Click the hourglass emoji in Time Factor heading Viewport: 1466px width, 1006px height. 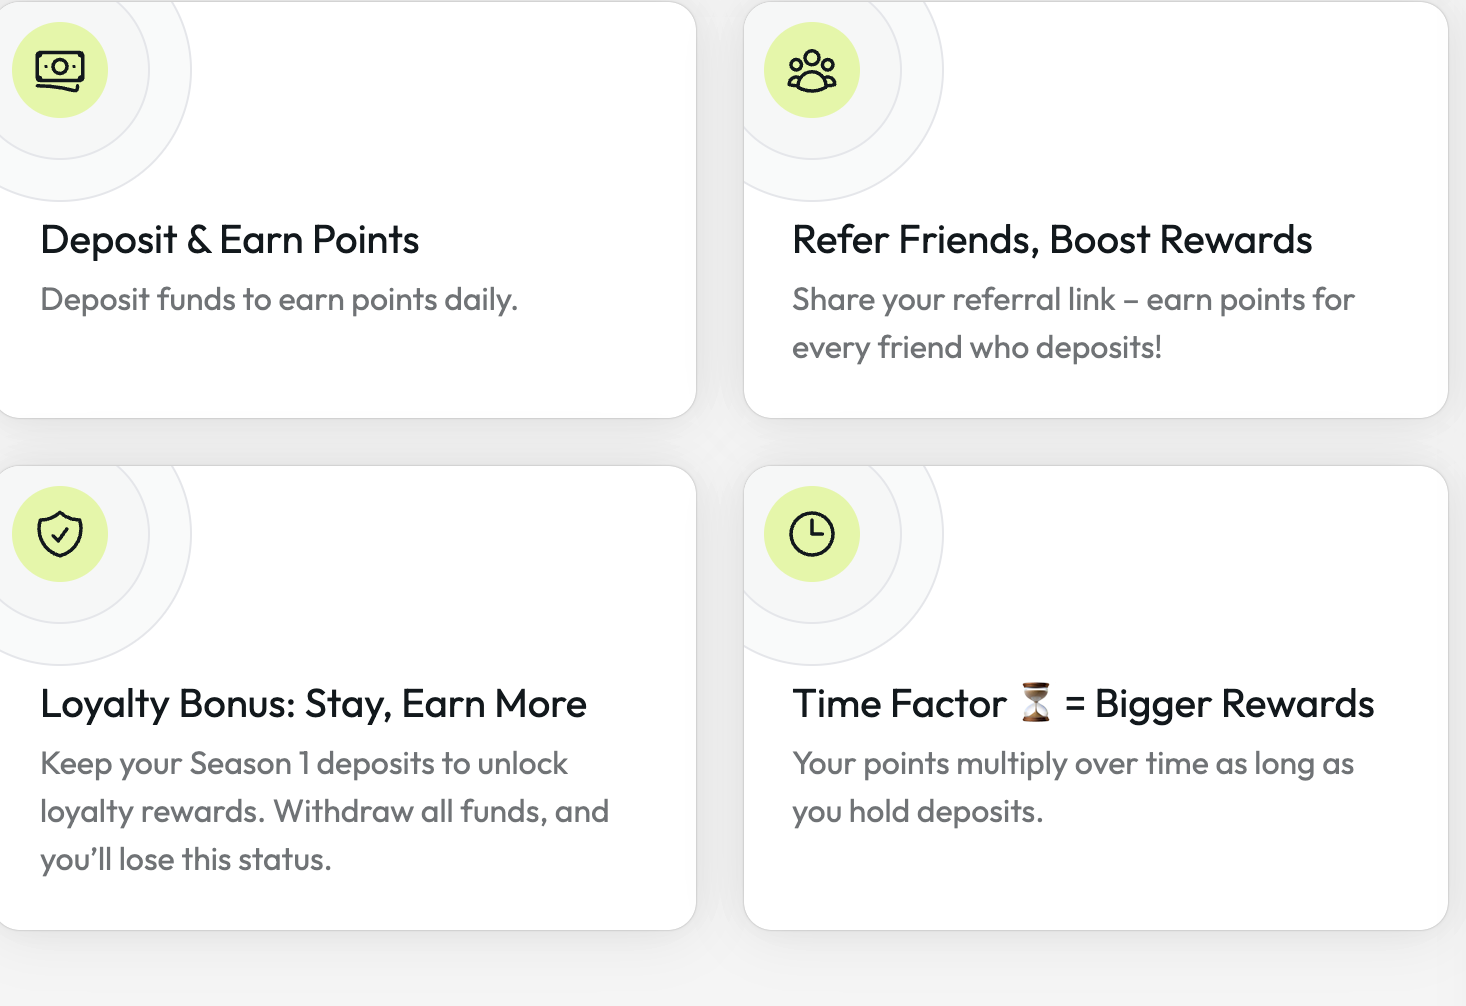click(1036, 703)
